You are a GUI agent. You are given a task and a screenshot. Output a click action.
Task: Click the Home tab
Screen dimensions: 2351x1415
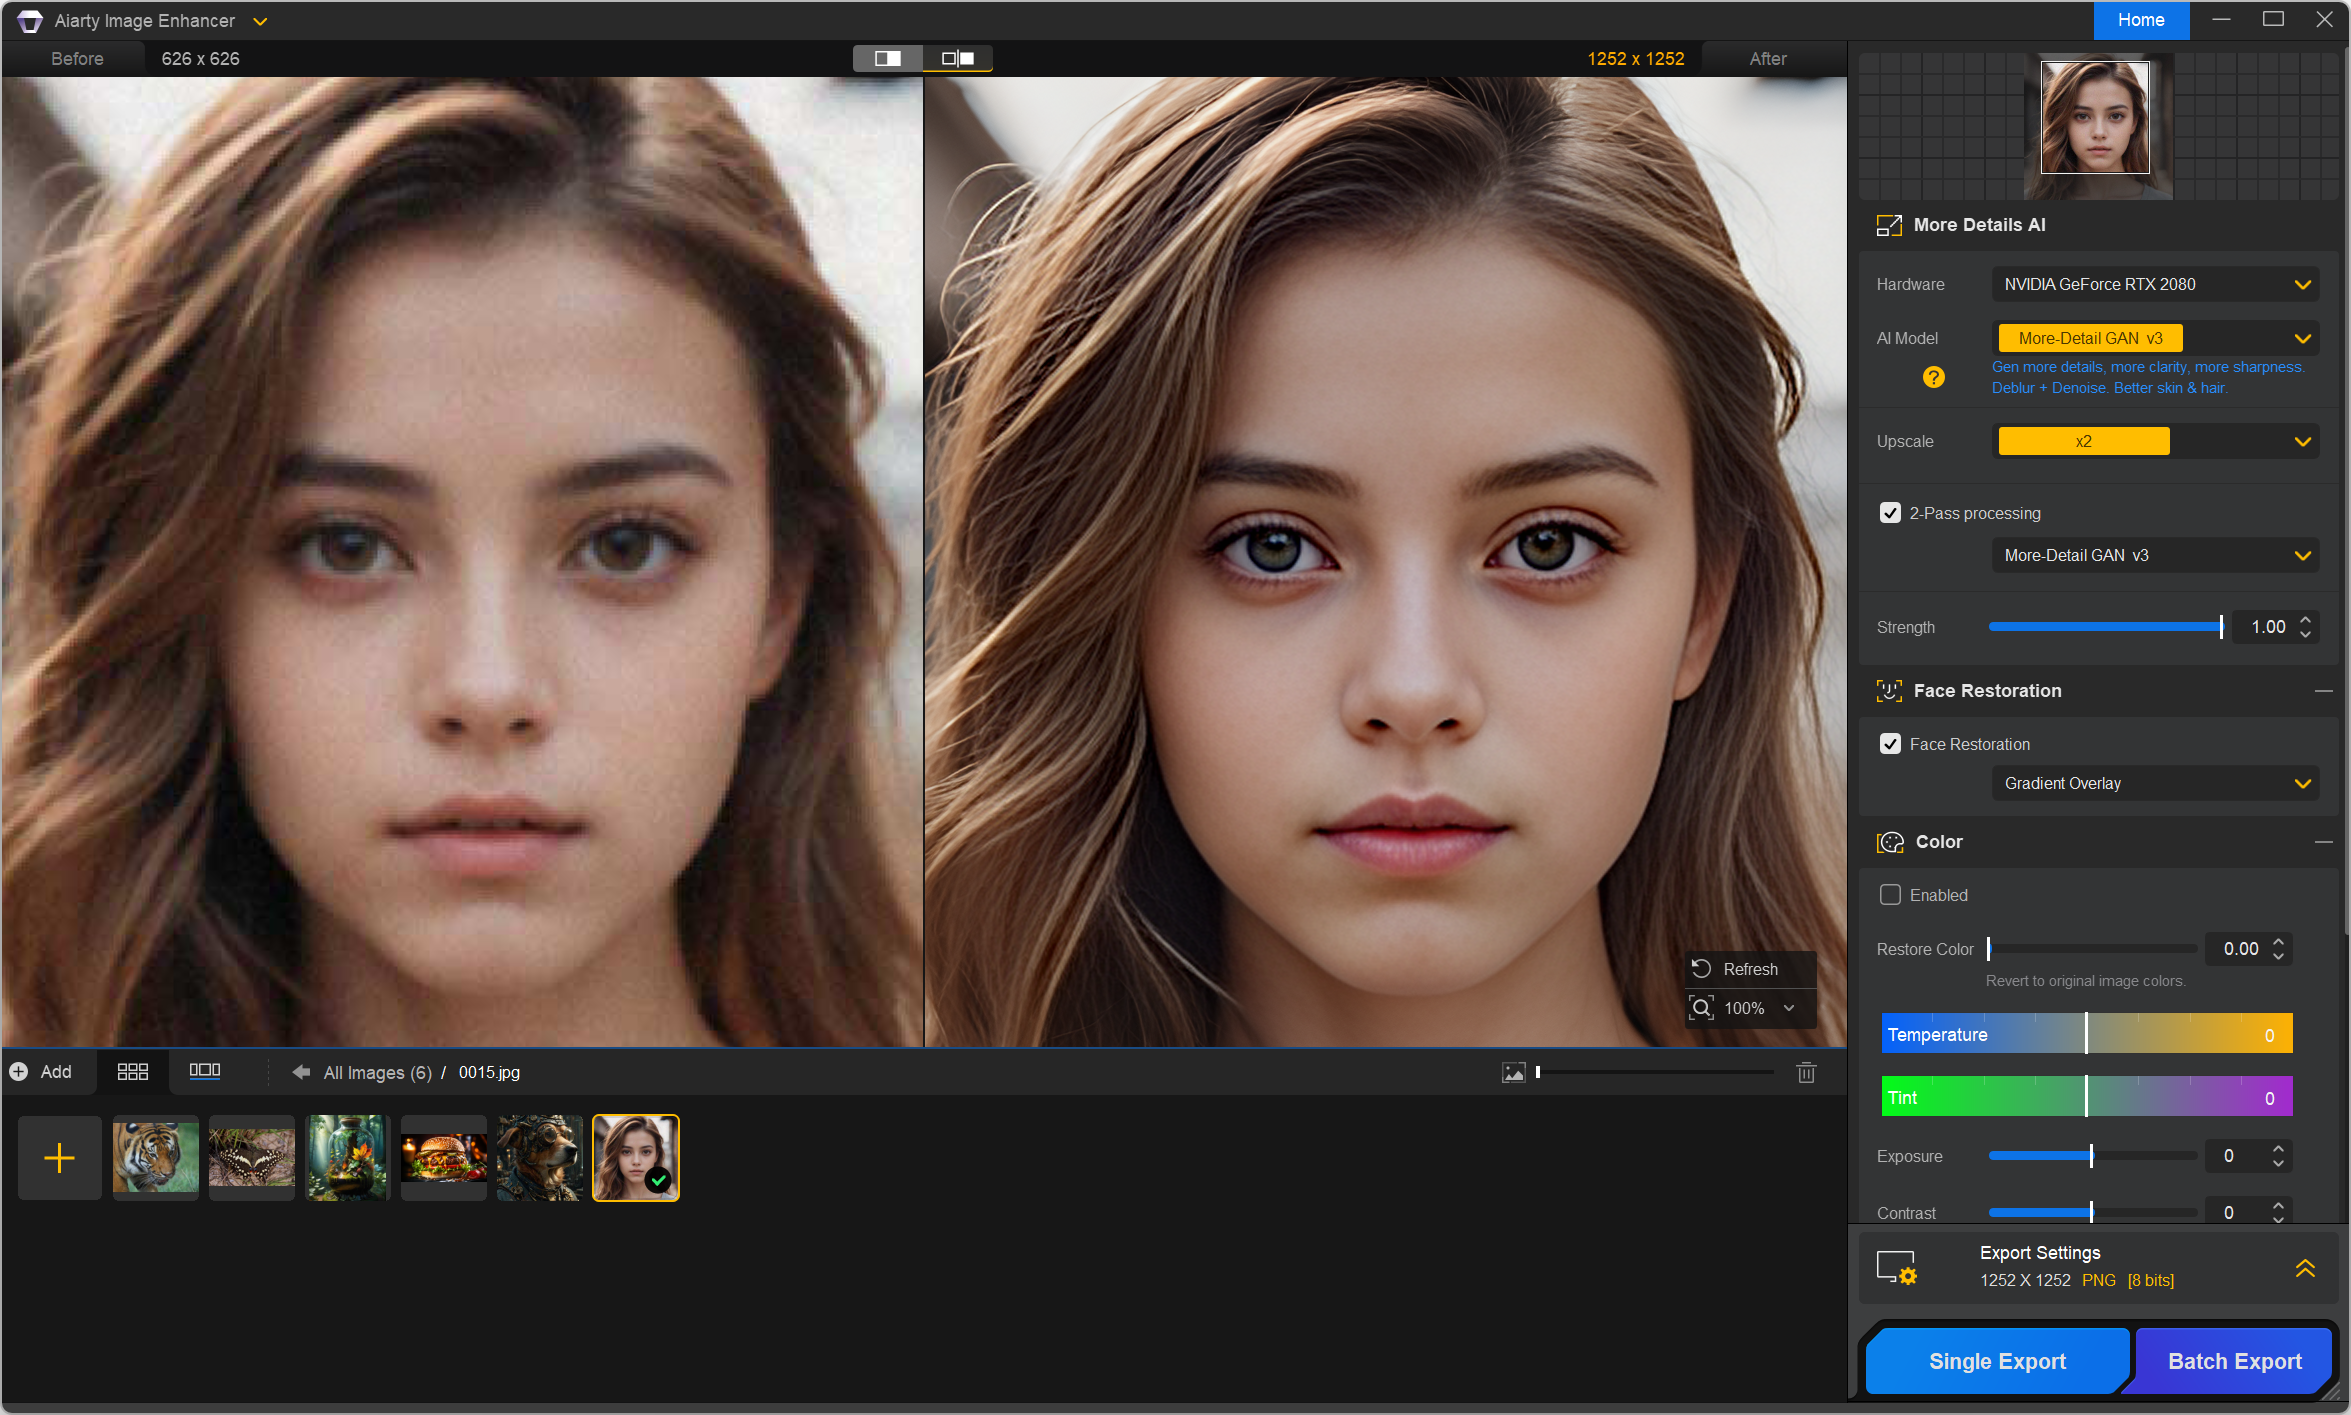point(2140,20)
